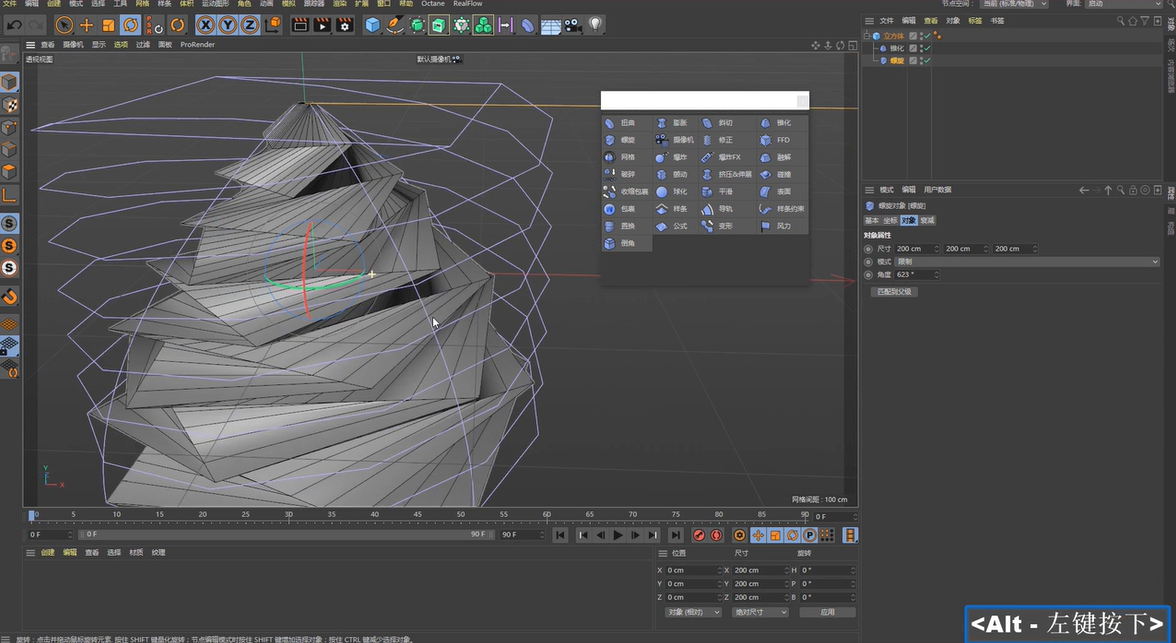Jump to the timeline start
The image size is (1176, 643).
560,535
